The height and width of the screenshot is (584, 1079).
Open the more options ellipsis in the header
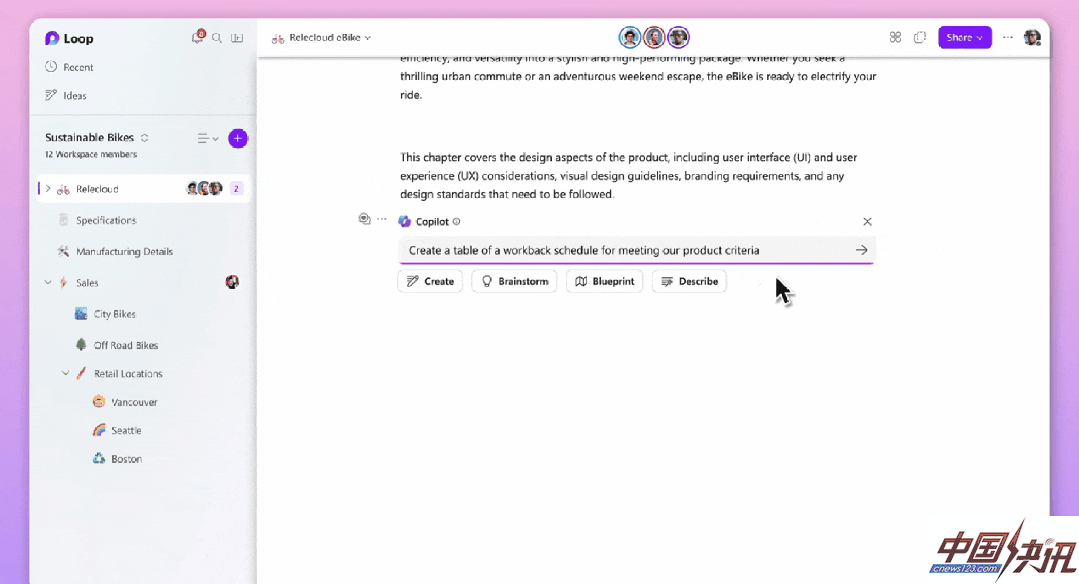pos(1007,37)
